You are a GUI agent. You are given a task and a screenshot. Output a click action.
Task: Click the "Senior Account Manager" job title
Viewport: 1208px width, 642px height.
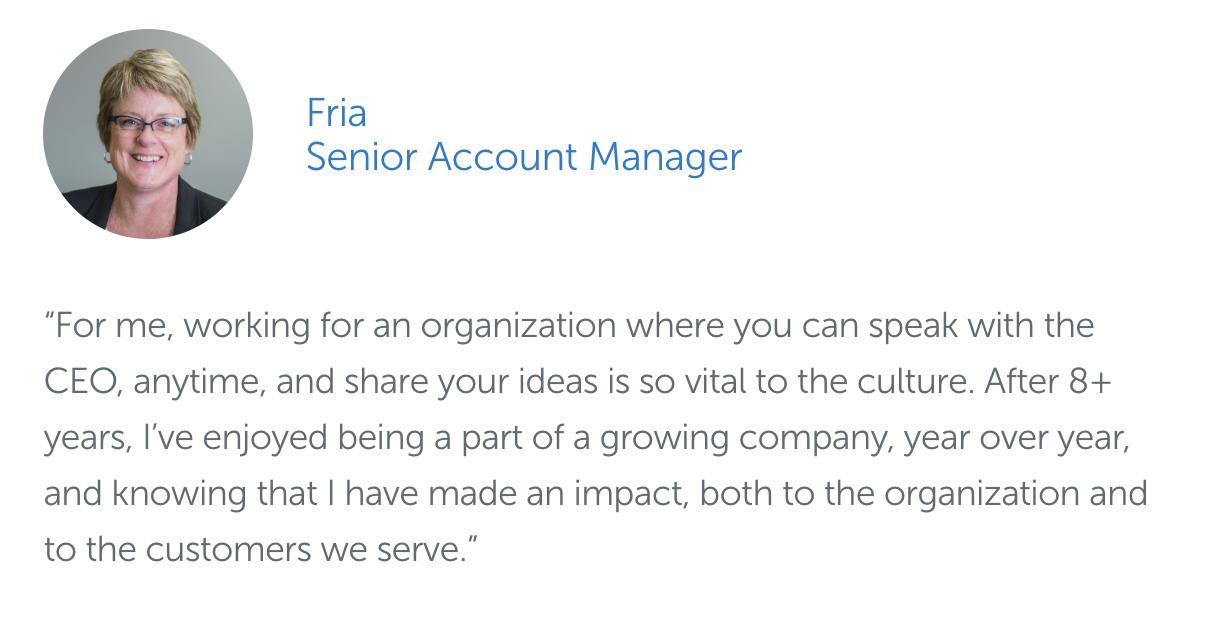point(524,157)
